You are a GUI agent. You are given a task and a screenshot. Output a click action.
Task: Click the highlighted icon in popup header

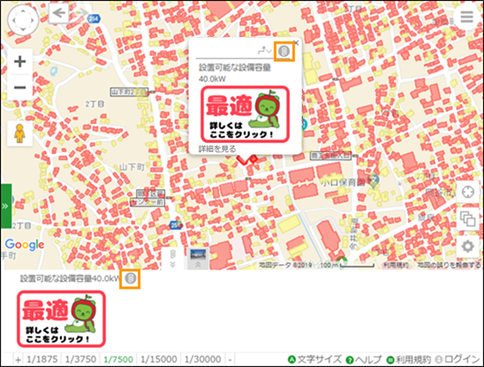pos(284,52)
